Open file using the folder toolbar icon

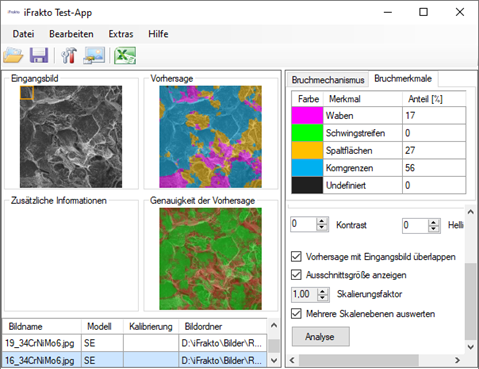tap(13, 55)
